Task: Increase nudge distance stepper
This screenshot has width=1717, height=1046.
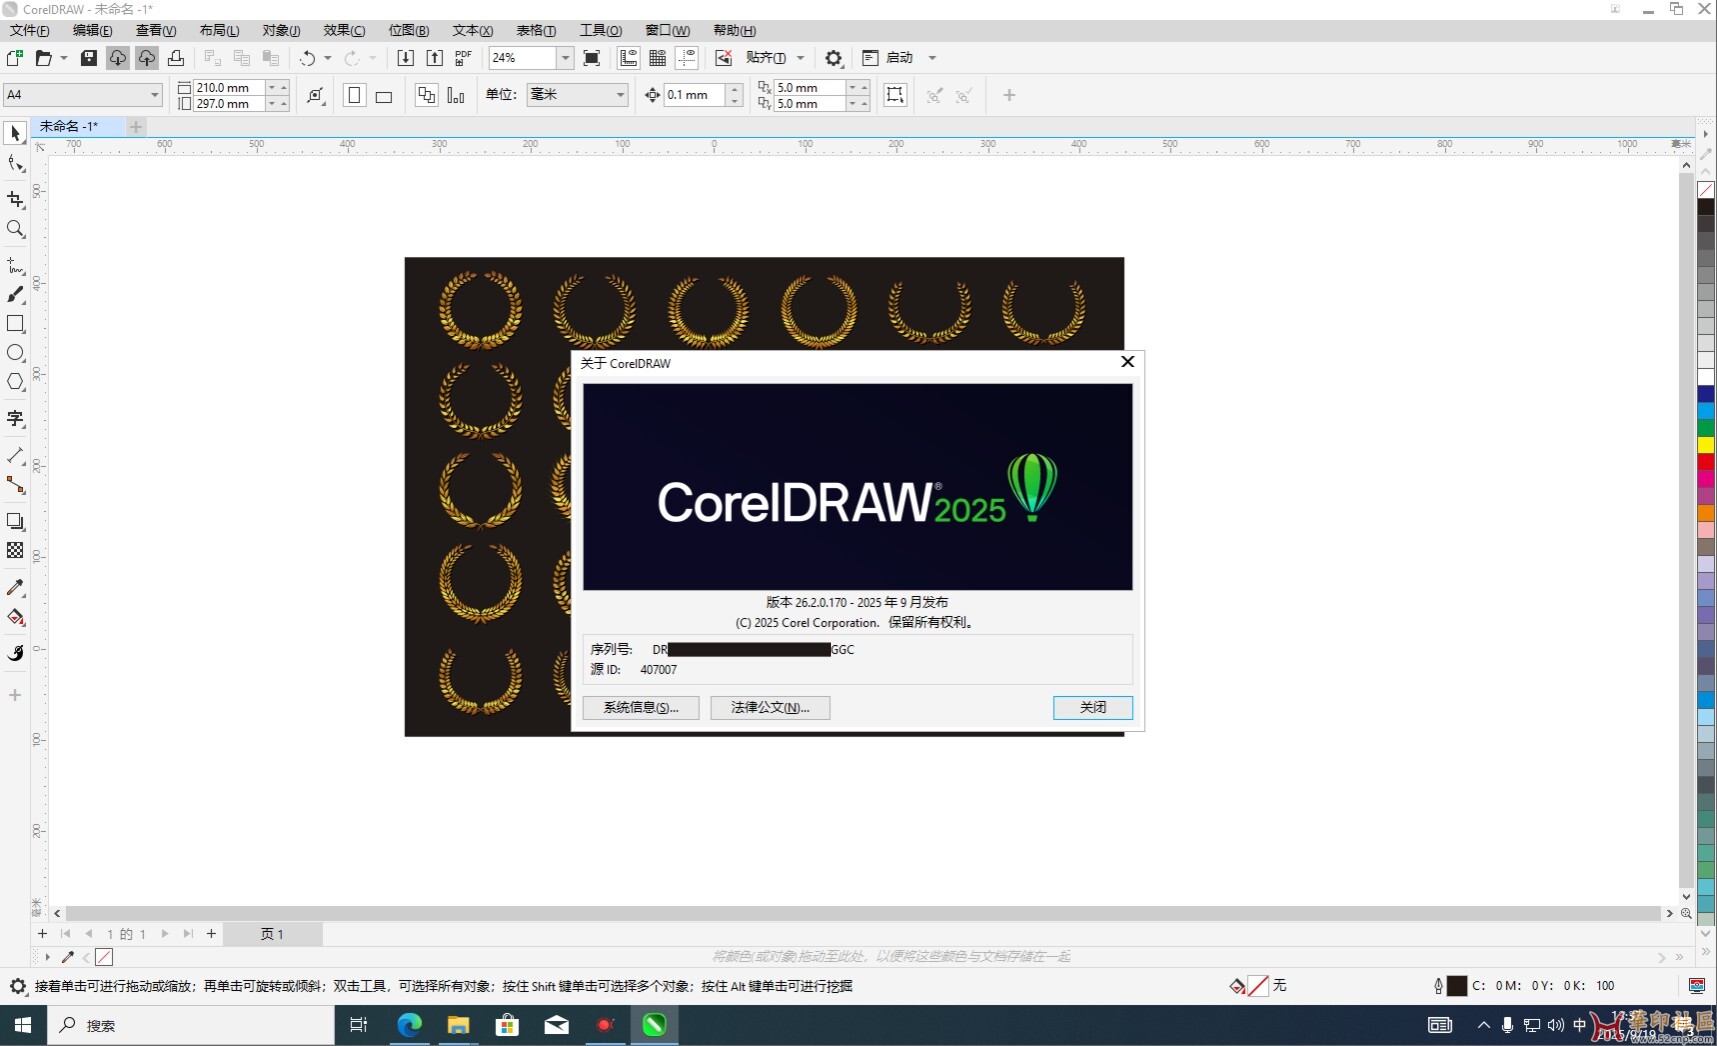Action: pyautogui.click(x=735, y=90)
